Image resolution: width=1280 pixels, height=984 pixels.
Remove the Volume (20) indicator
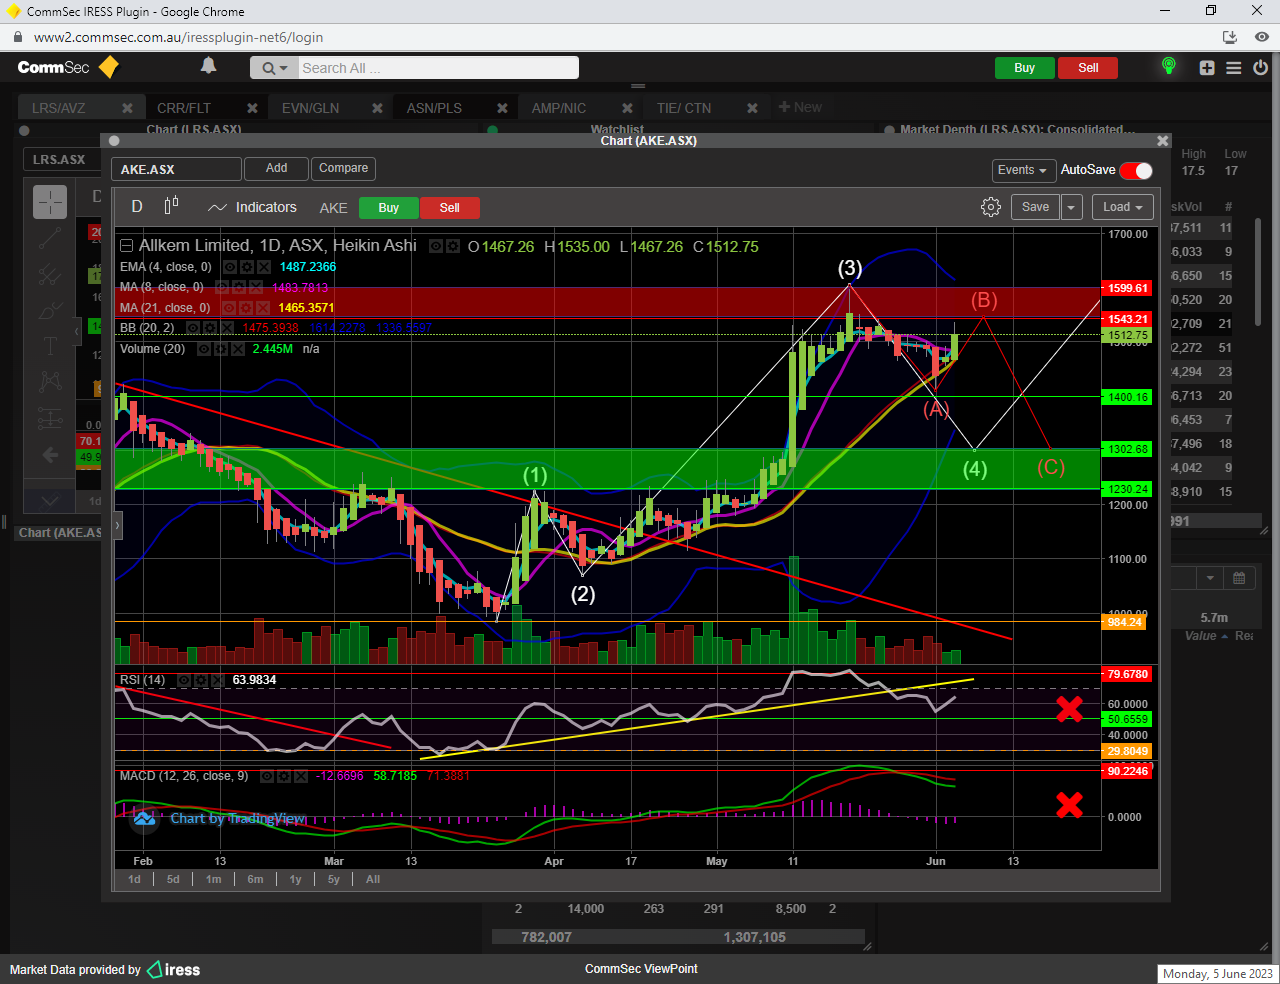tap(238, 349)
